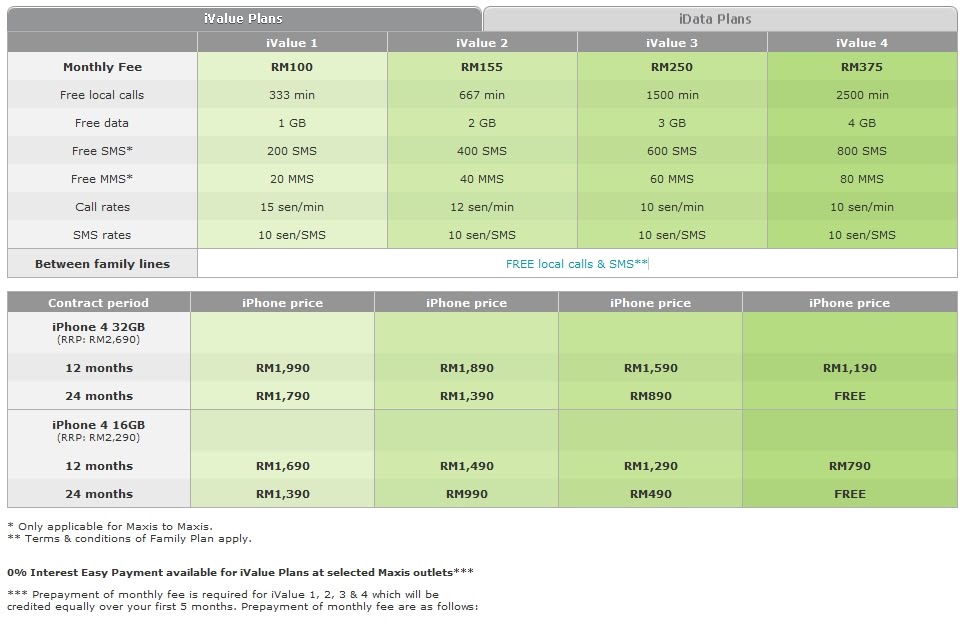Click the iValue 1 column header
This screenshot has height=621, width=963.
pyautogui.click(x=291, y=42)
